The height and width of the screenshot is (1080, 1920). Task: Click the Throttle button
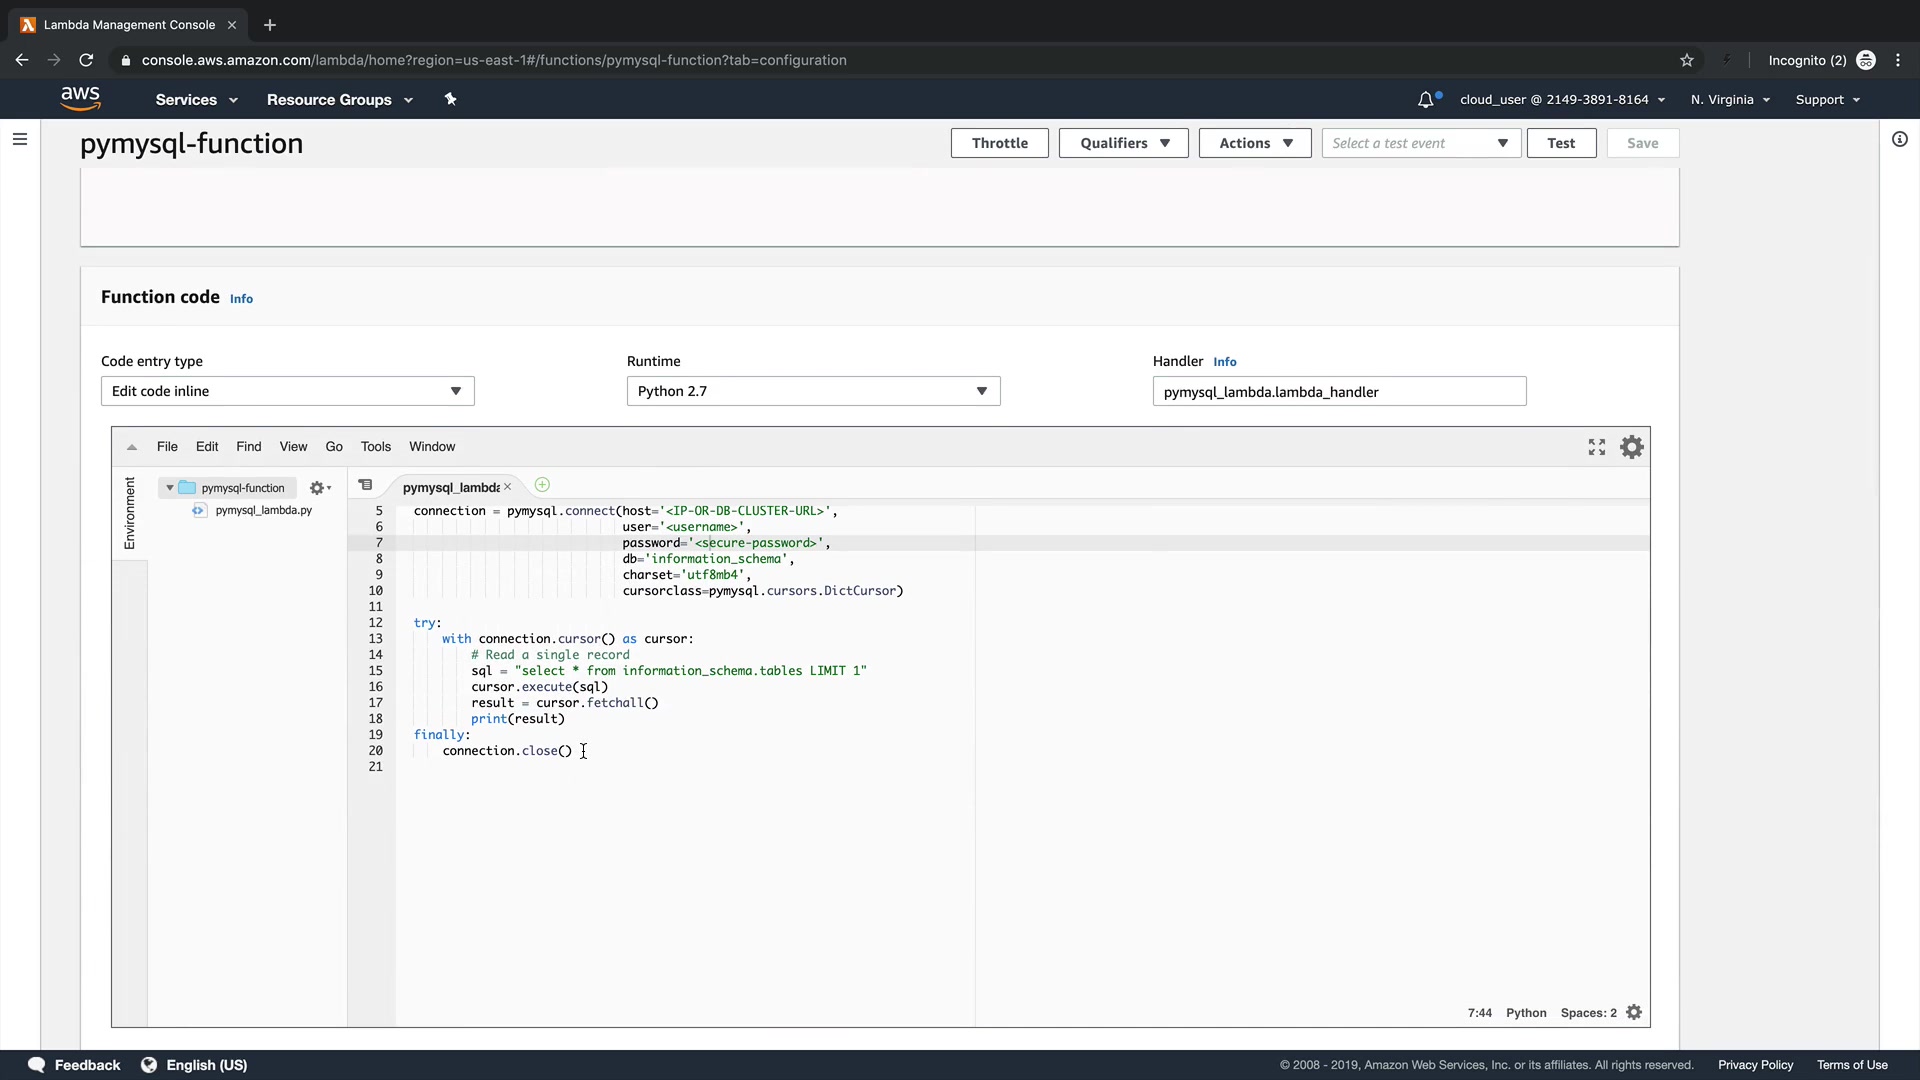(x=999, y=143)
